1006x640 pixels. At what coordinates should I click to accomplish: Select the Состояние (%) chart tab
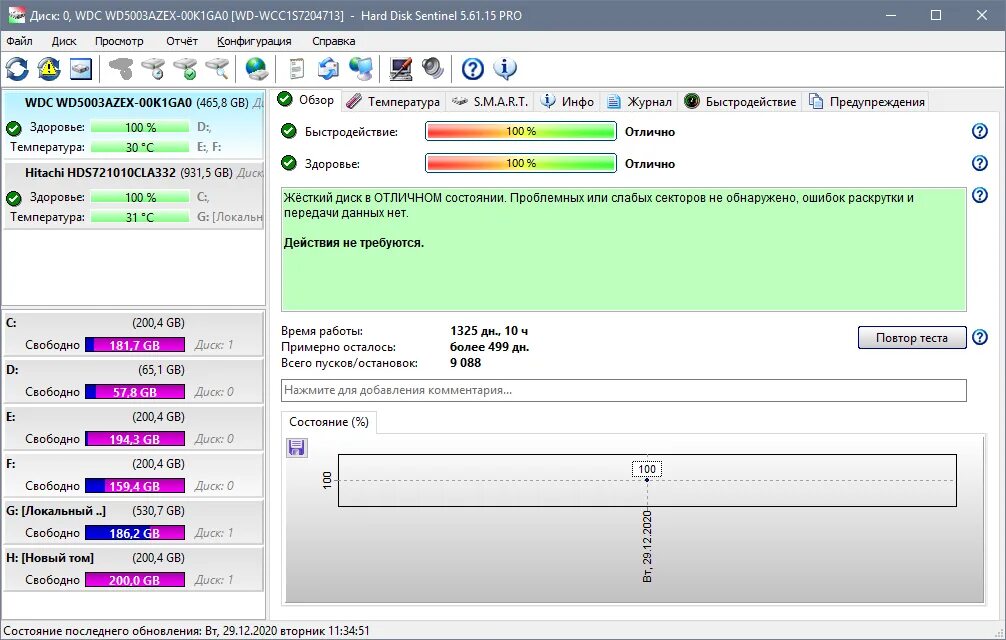point(328,422)
